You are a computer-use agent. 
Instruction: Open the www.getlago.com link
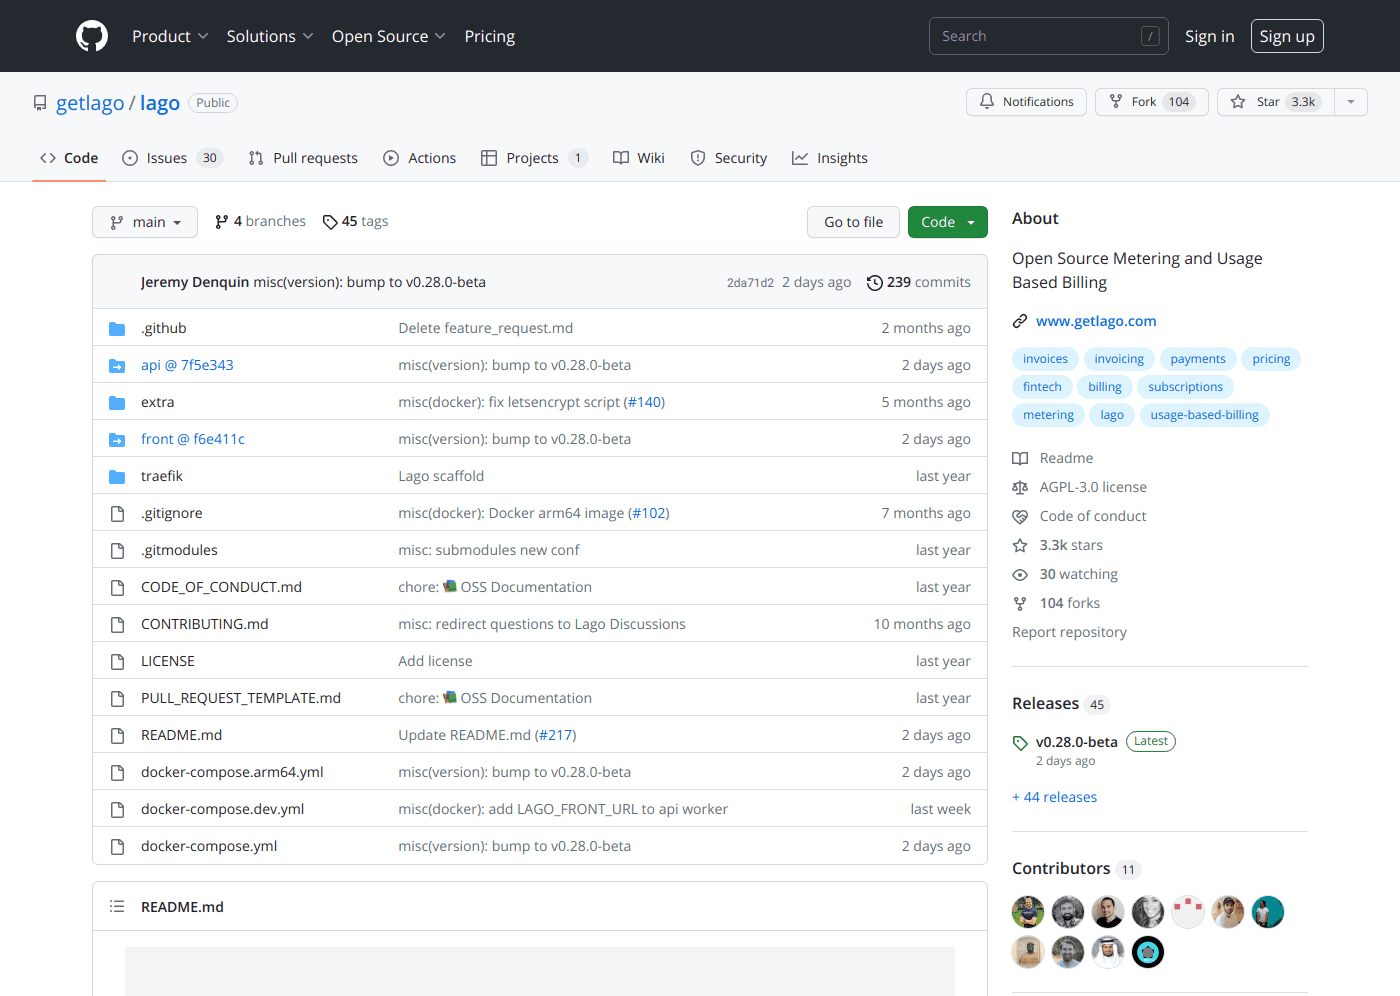(1096, 321)
